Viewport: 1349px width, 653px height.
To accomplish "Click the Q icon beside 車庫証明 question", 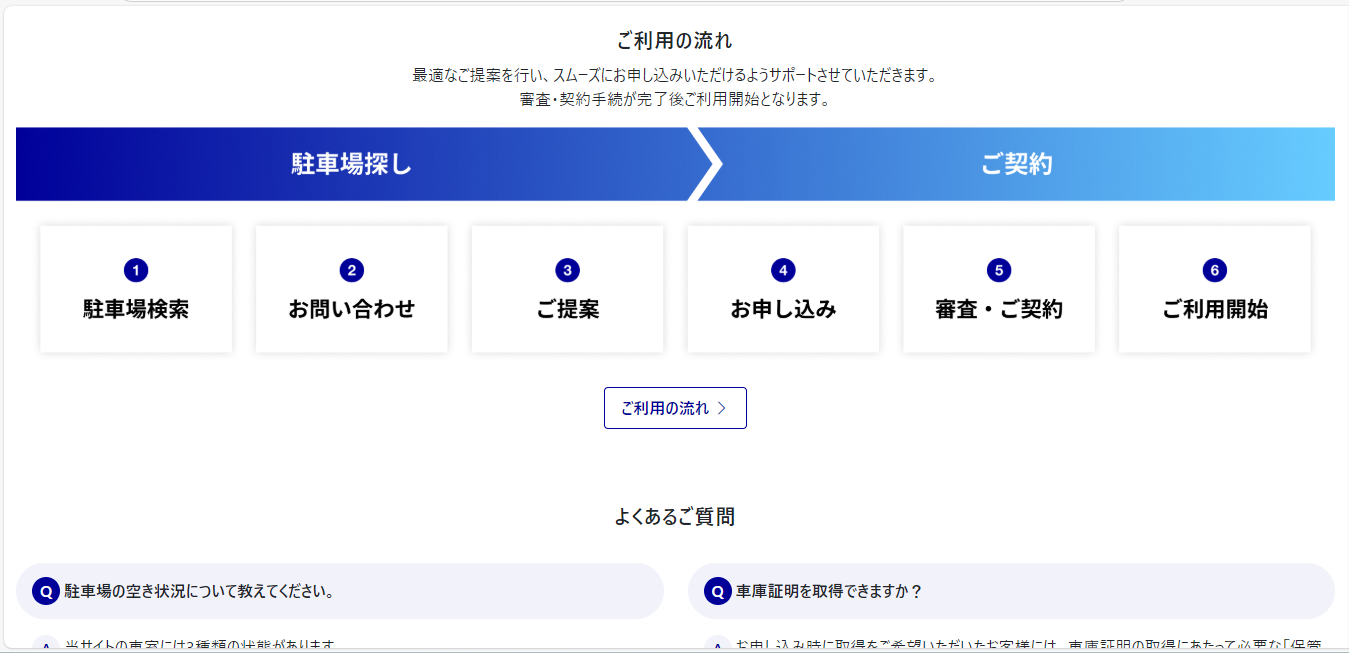I will point(718,591).
